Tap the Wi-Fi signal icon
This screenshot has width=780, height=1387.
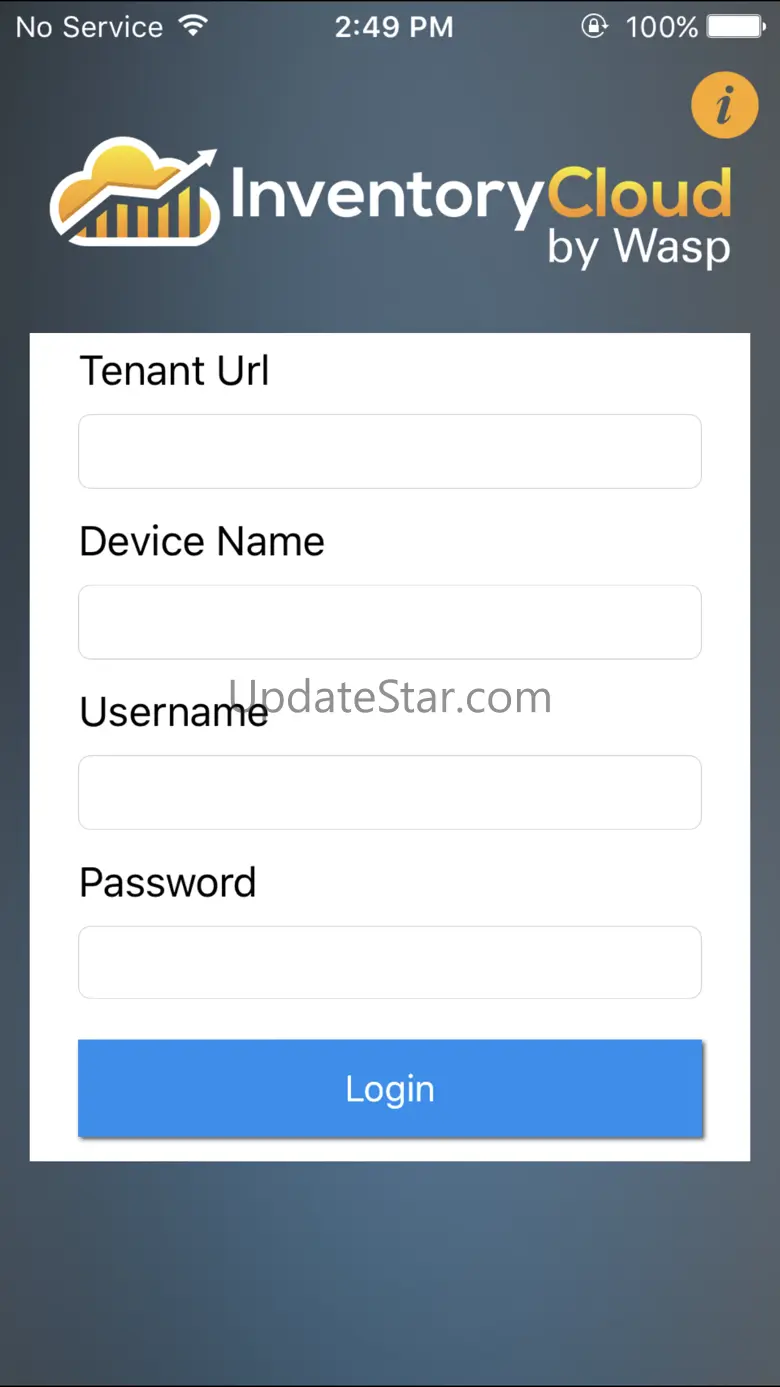(x=194, y=26)
